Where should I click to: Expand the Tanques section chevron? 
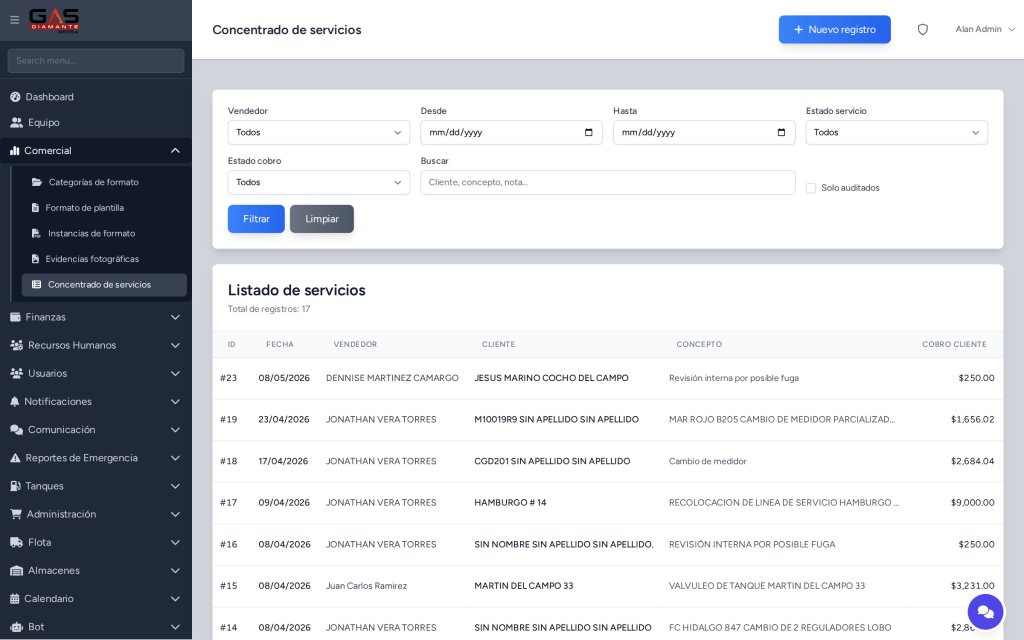click(x=175, y=486)
